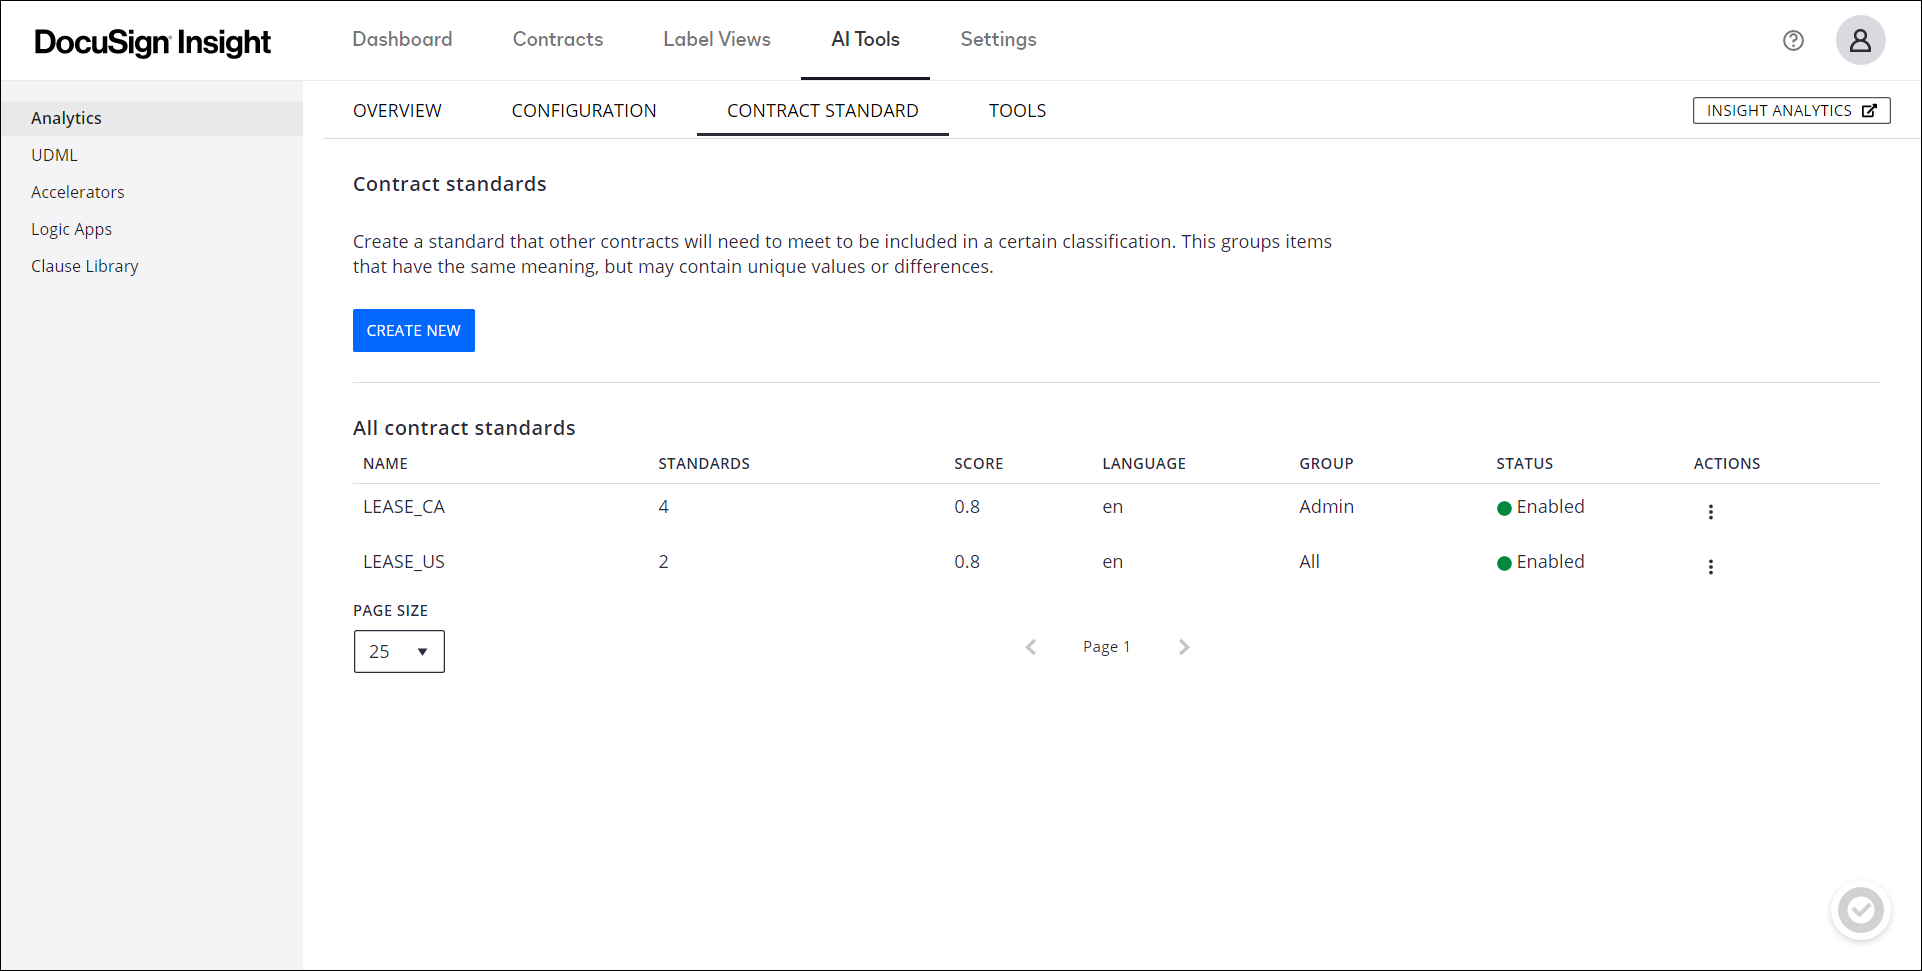The image size is (1922, 971).
Task: Click Enabled status in LEASE_US row
Action: point(1541,562)
